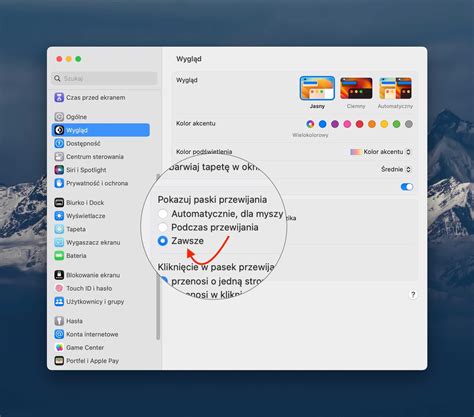The height and width of the screenshot is (417, 474).
Task: Select the Wielokolorowy accent color
Action: [x=310, y=124]
